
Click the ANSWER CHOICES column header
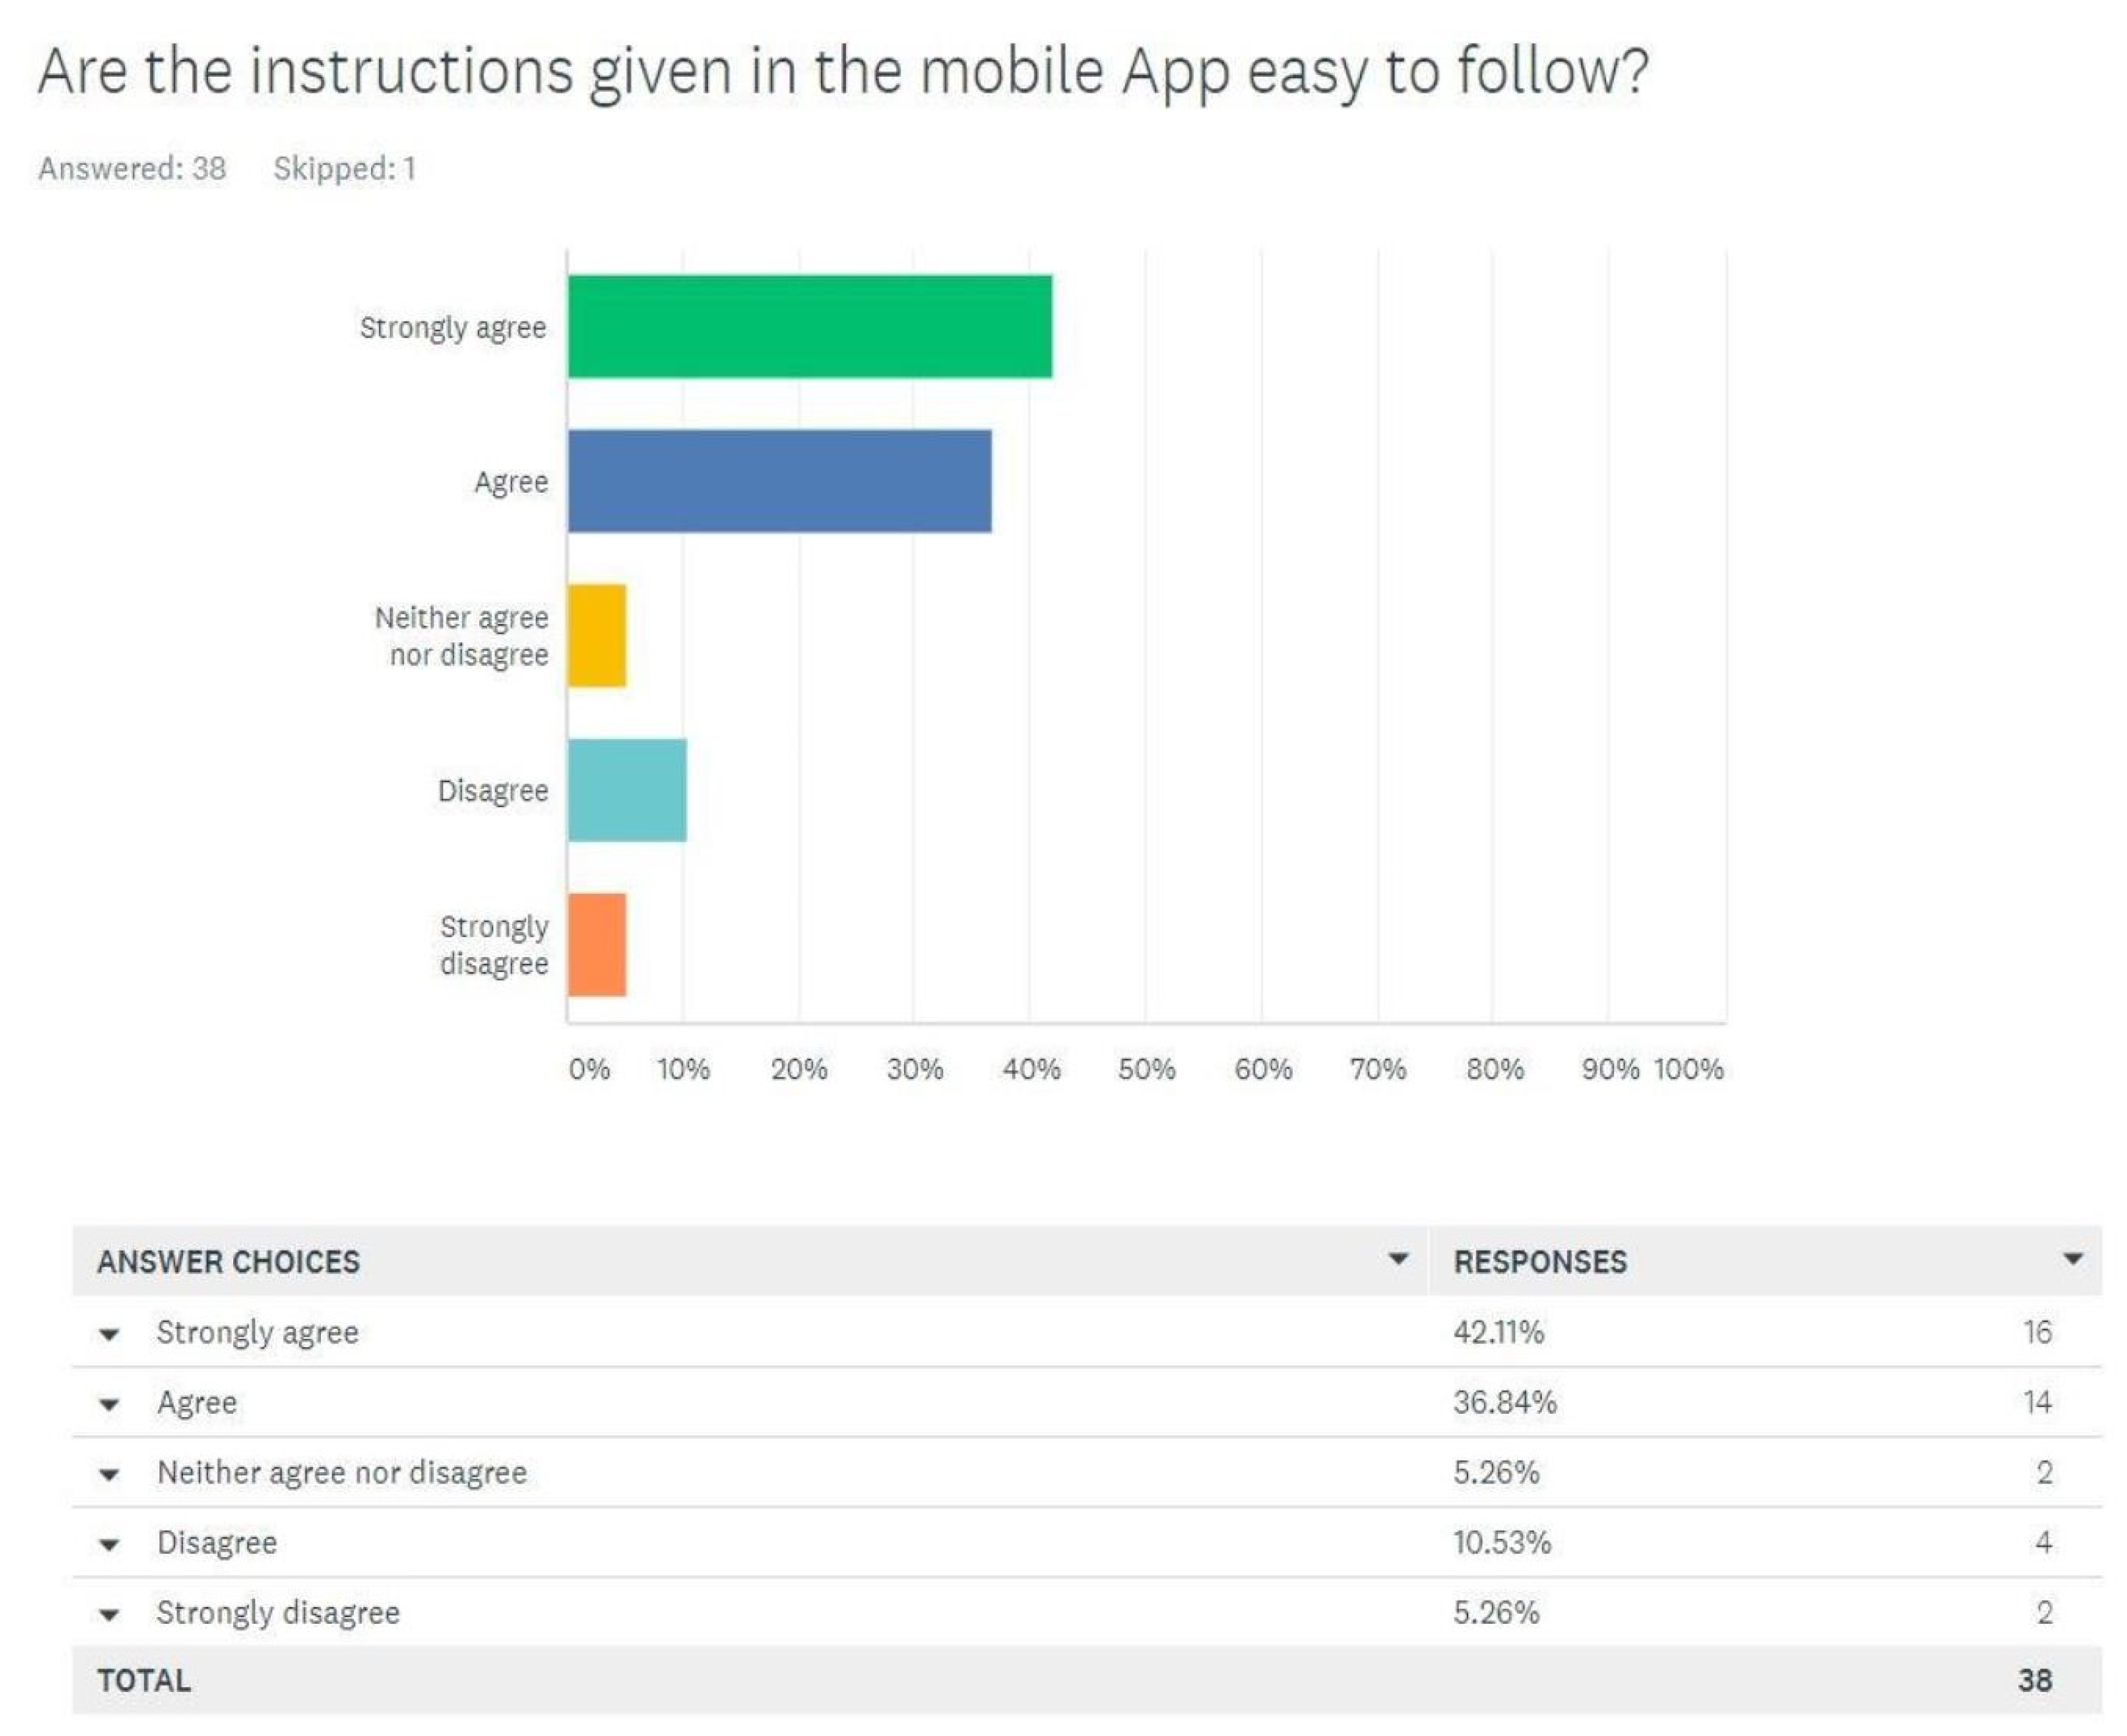pyautogui.click(x=228, y=1261)
